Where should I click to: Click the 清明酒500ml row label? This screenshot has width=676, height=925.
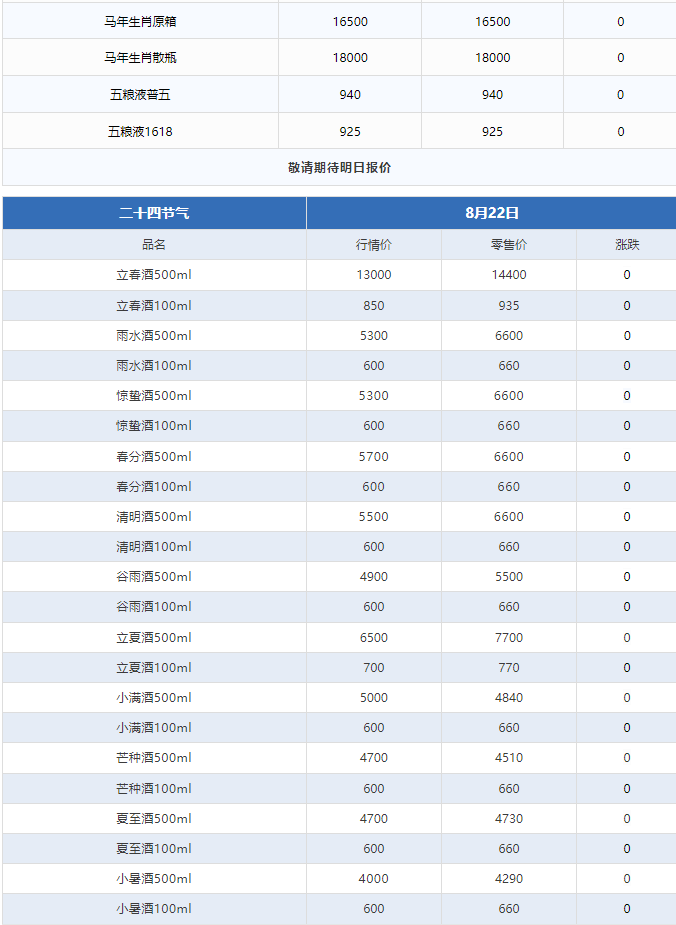(154, 517)
